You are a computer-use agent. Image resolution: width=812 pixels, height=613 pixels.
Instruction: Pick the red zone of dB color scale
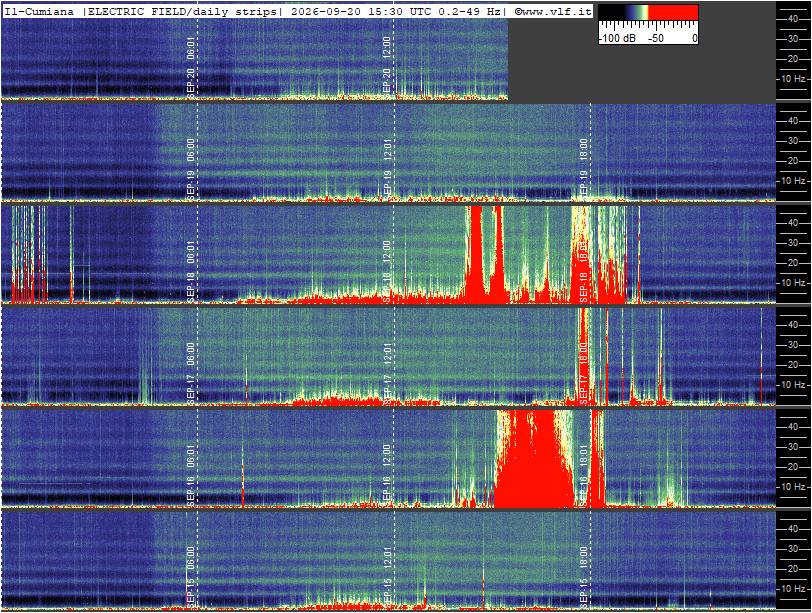click(x=673, y=12)
